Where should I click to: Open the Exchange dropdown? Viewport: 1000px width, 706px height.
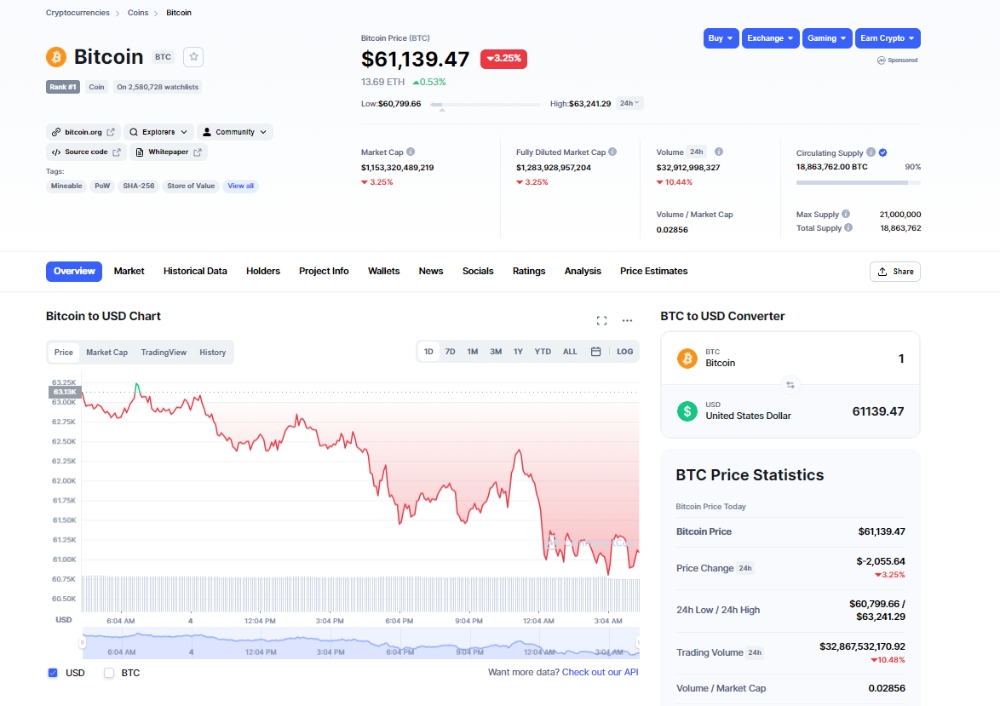pos(770,38)
